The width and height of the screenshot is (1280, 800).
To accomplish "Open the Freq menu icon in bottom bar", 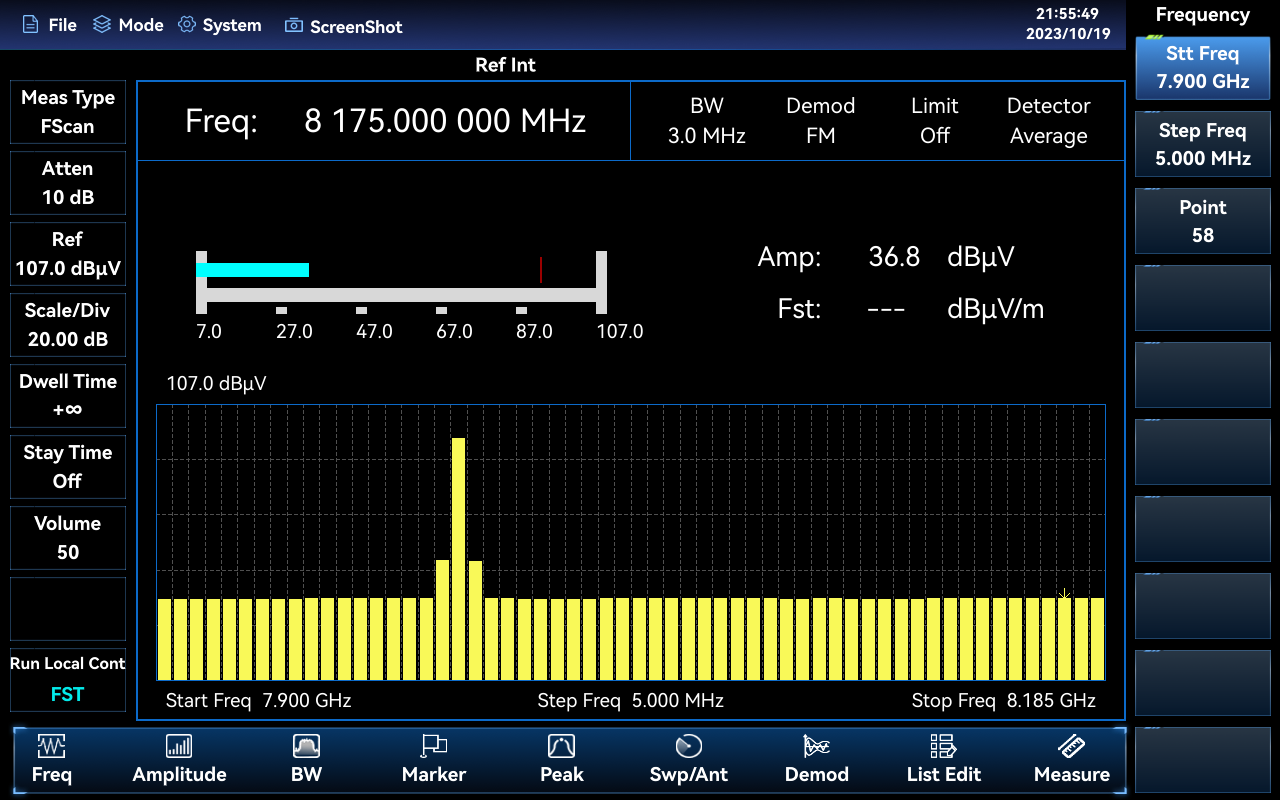I will [51, 746].
